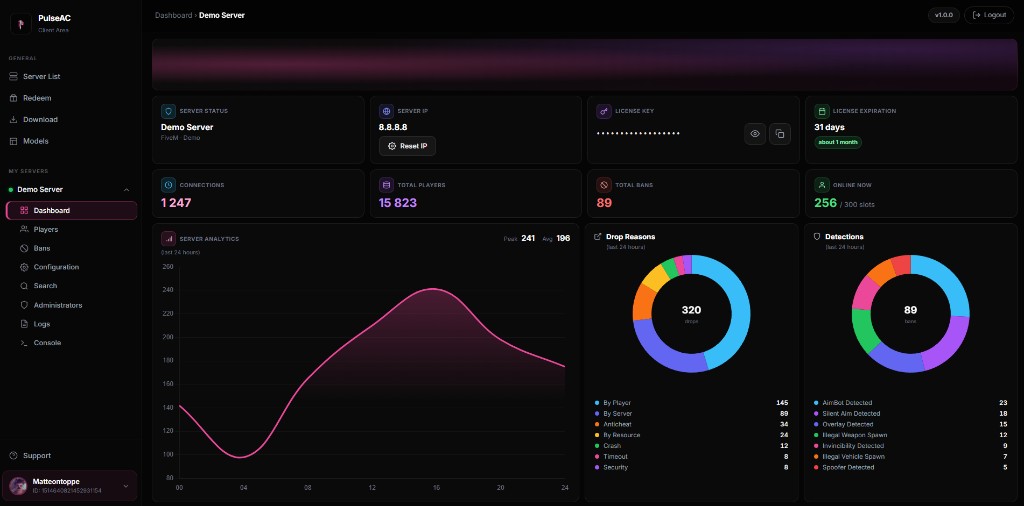
Task: Click the Configuration gear icon
Action: [24, 267]
